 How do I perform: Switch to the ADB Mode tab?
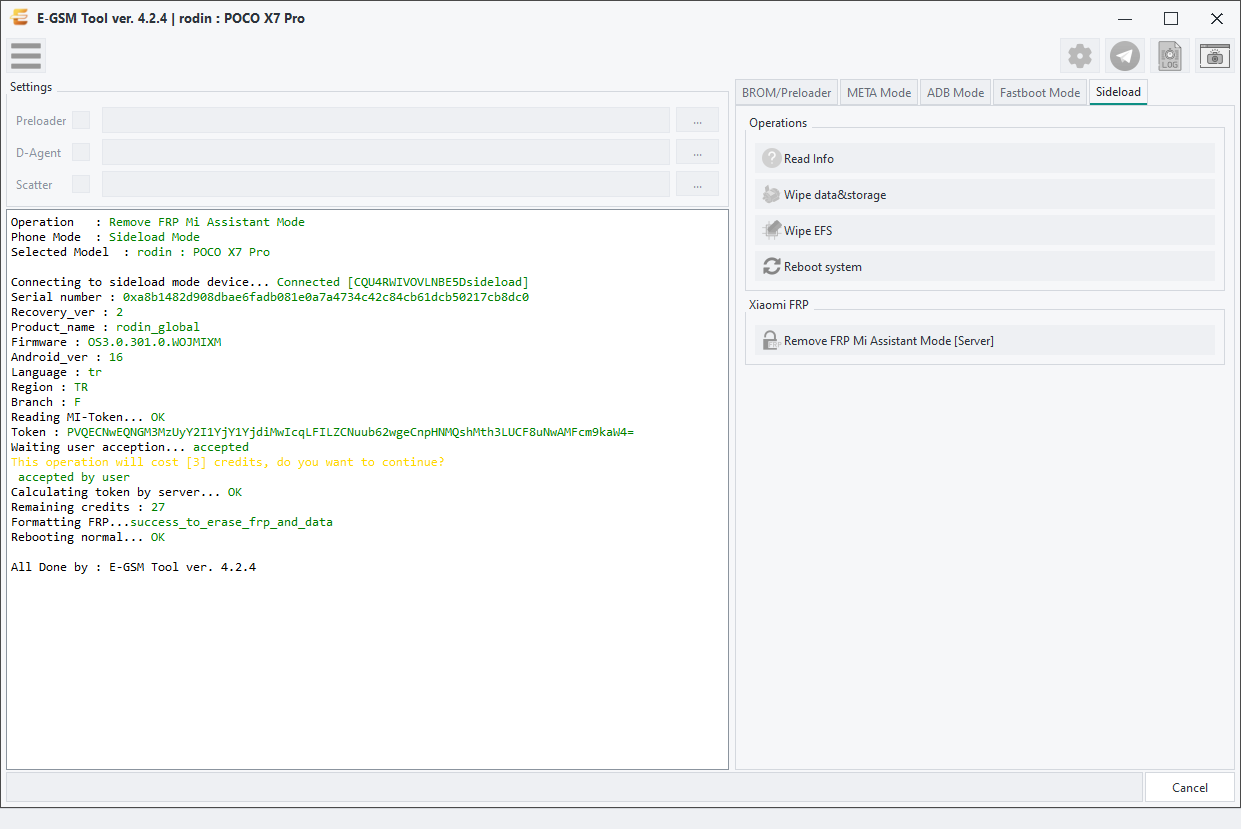[x=955, y=92]
